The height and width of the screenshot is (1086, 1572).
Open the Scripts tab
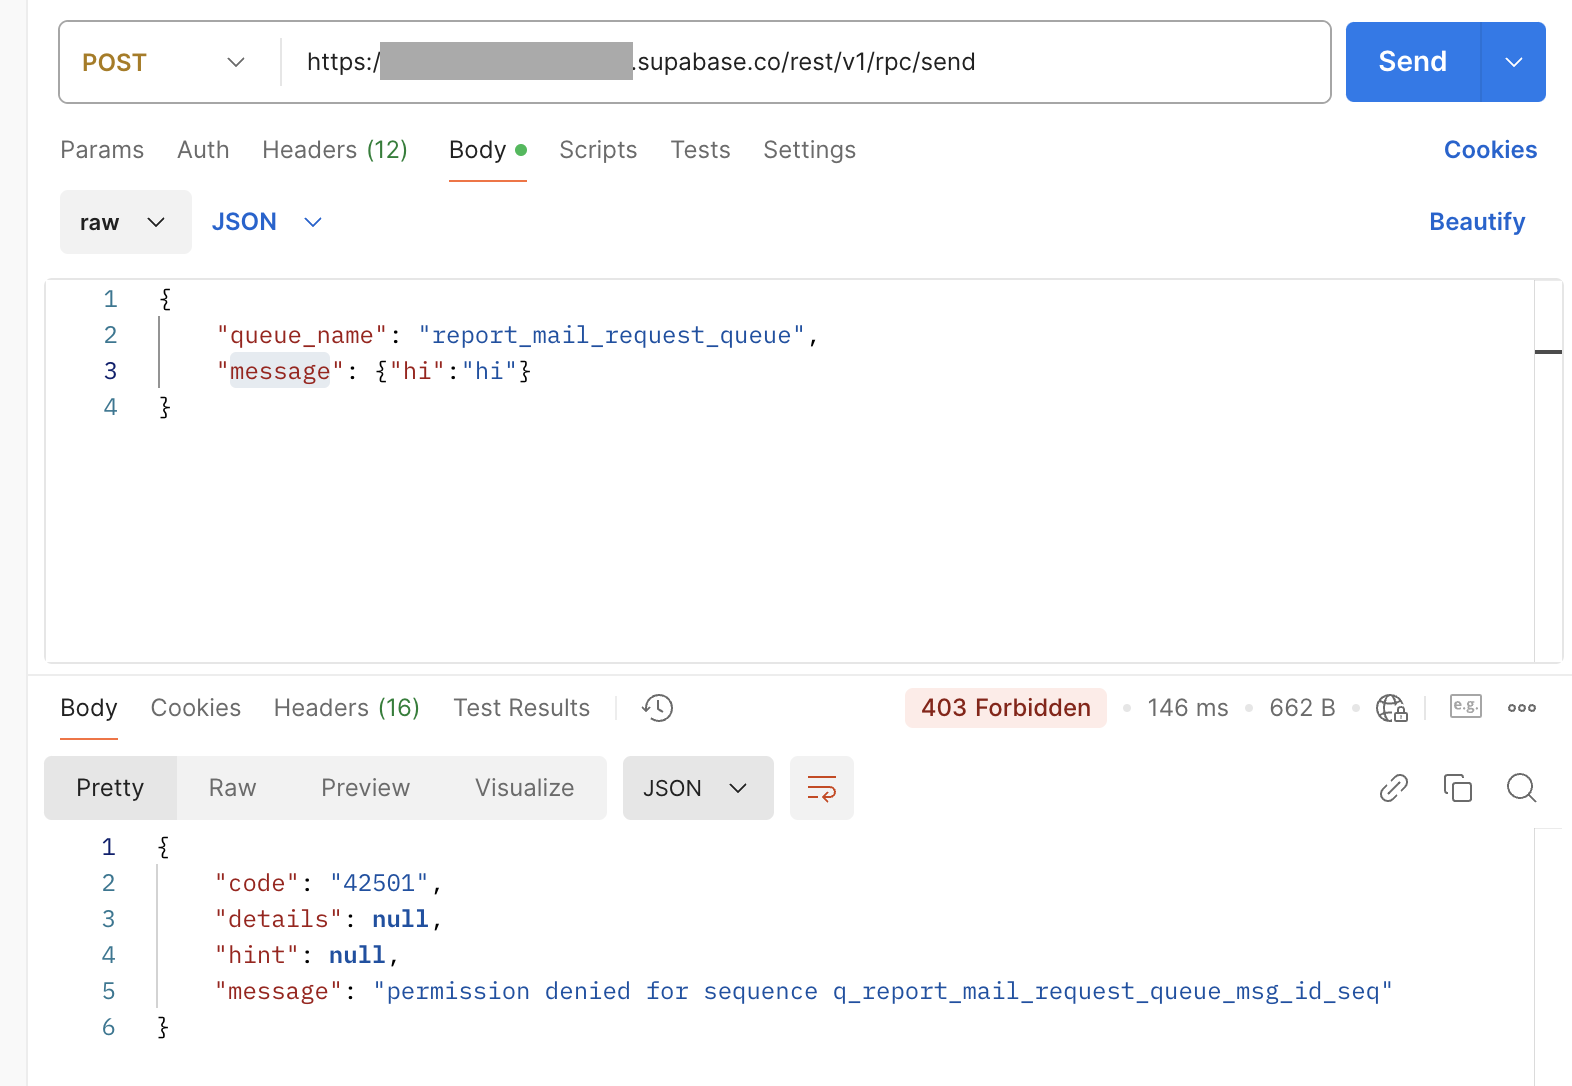[x=598, y=150]
